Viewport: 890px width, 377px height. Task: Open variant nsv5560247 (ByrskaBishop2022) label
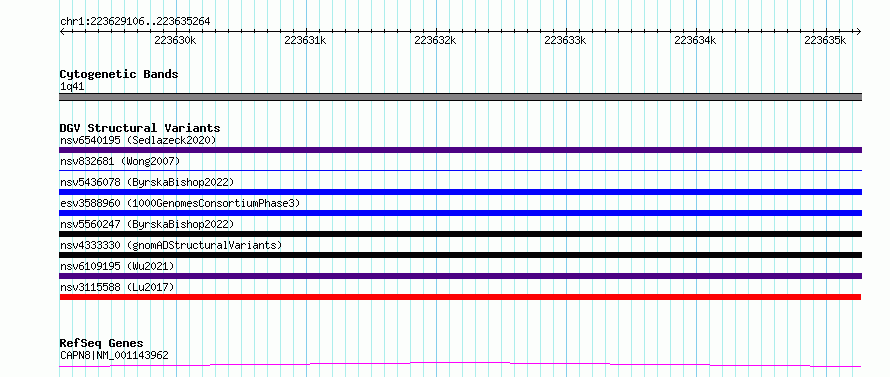click(147, 224)
